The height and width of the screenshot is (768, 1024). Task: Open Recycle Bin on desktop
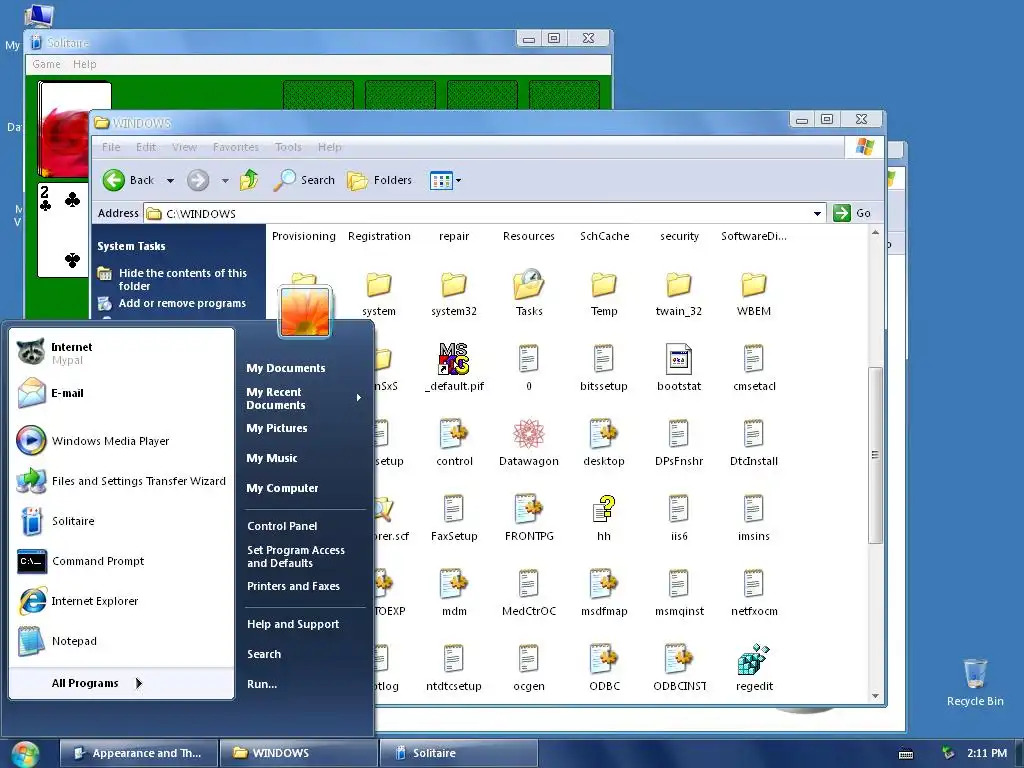(975, 682)
